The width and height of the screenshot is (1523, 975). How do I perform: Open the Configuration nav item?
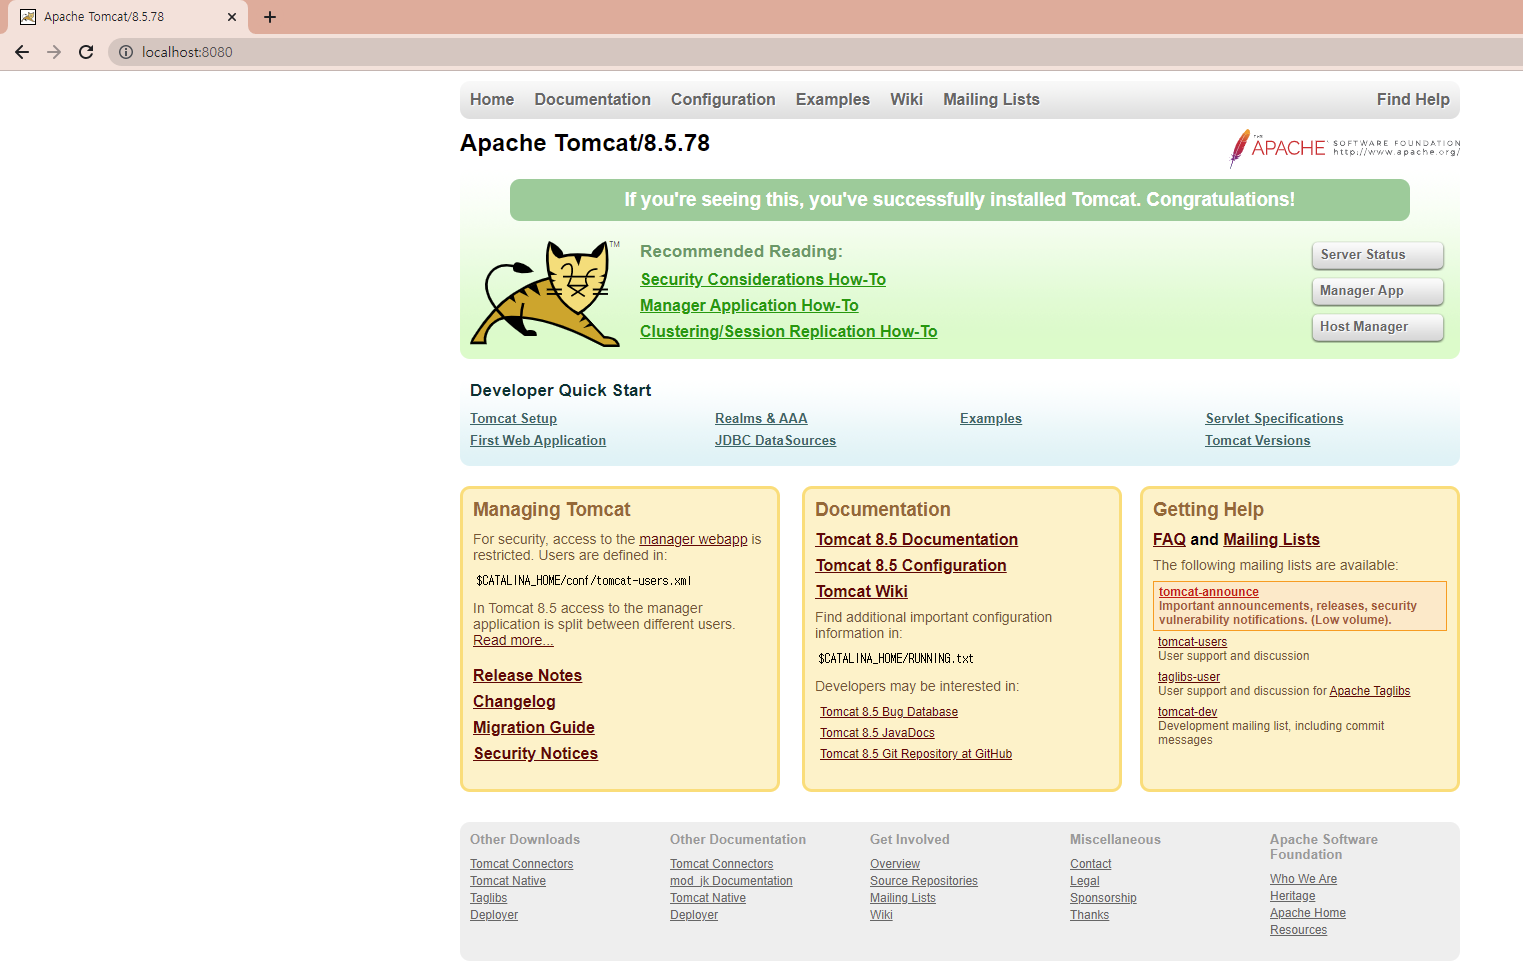pos(723,99)
